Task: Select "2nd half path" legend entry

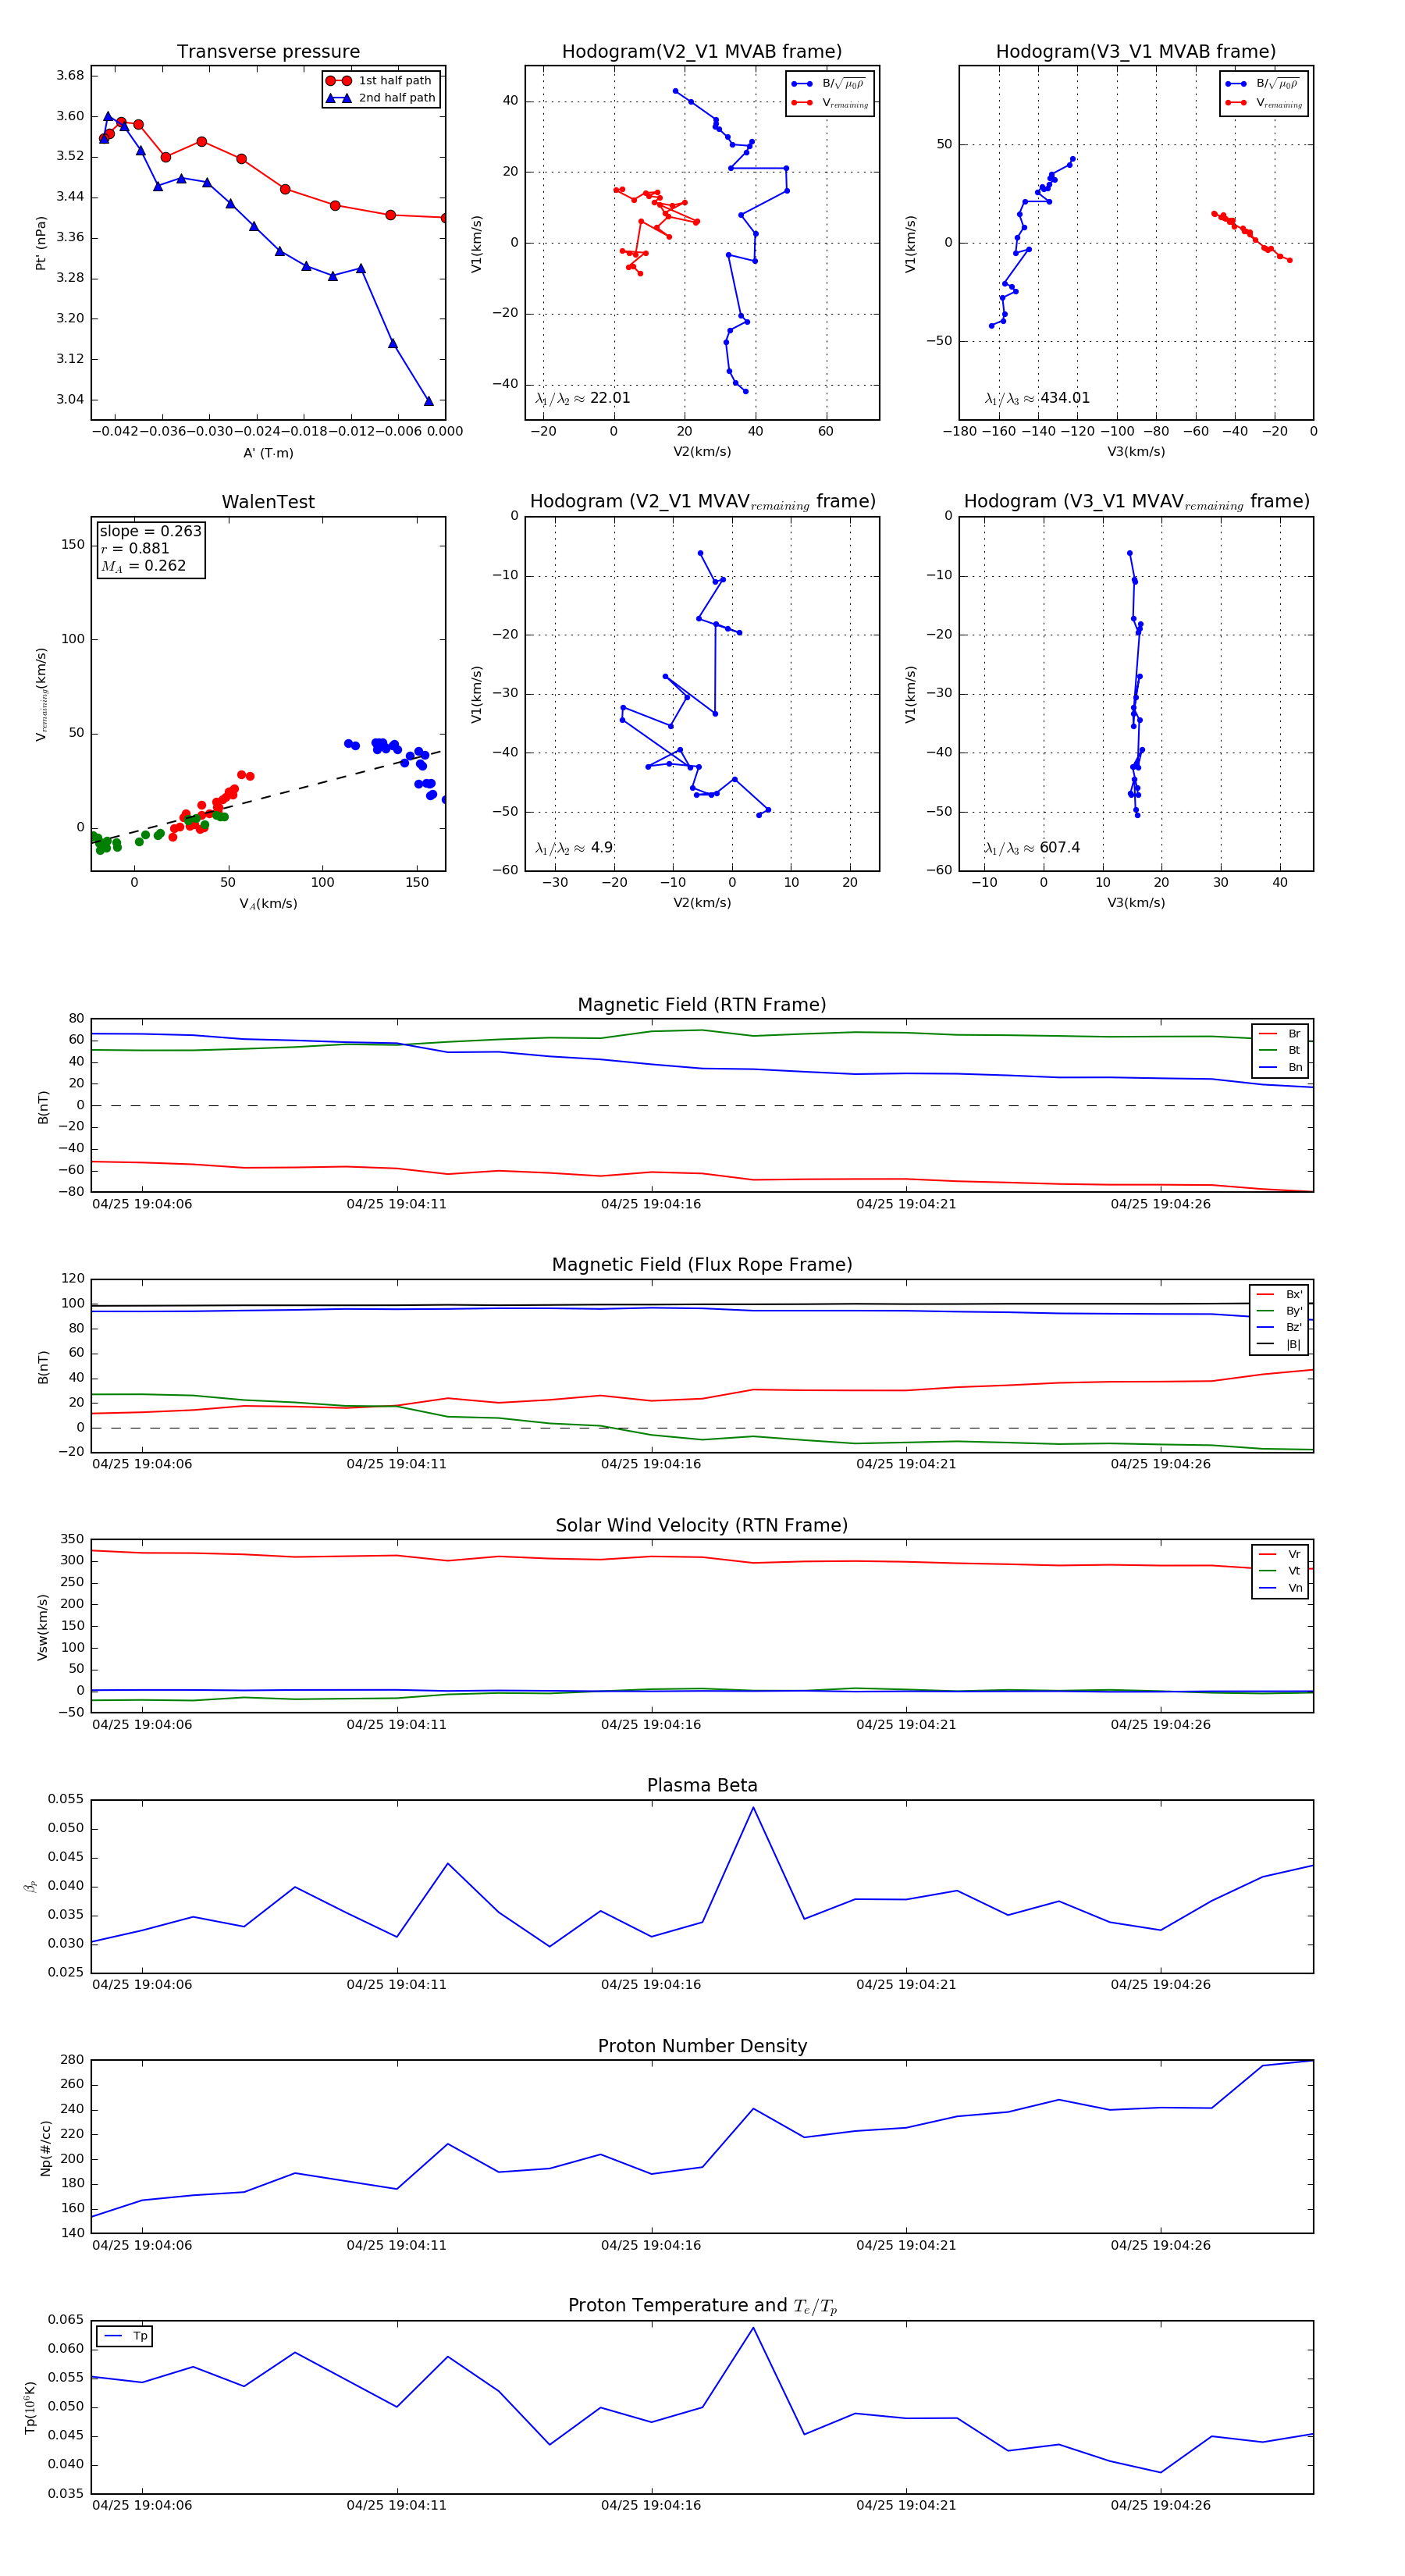Action: 381,98
